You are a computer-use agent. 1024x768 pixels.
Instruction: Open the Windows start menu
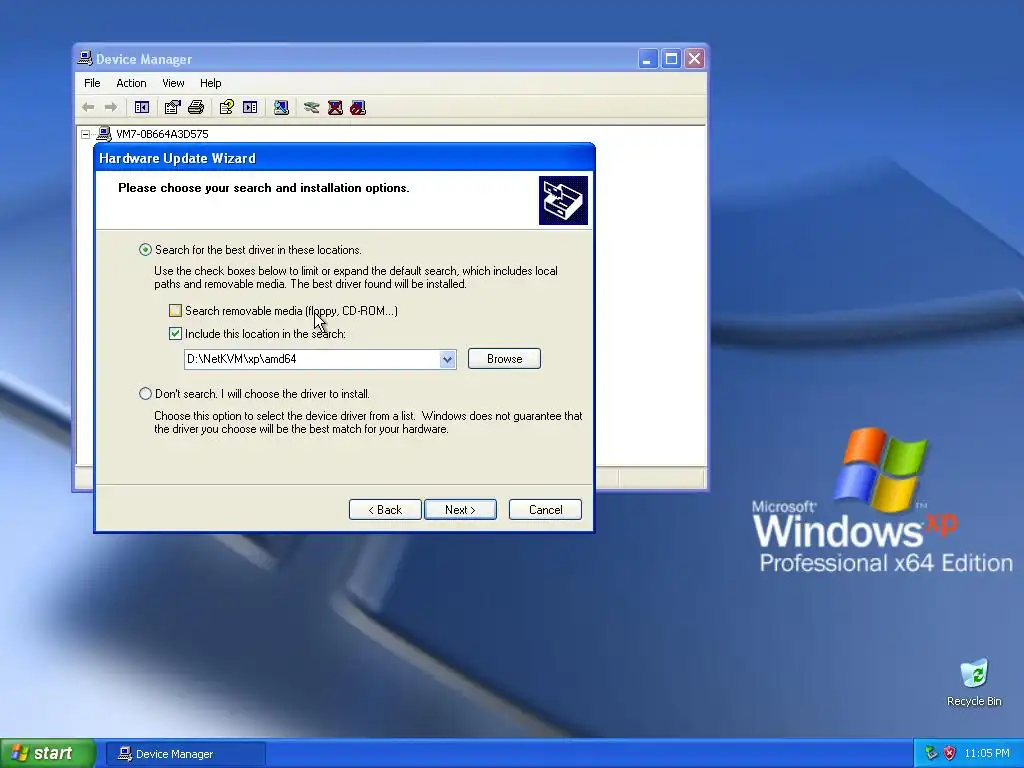click(48, 753)
